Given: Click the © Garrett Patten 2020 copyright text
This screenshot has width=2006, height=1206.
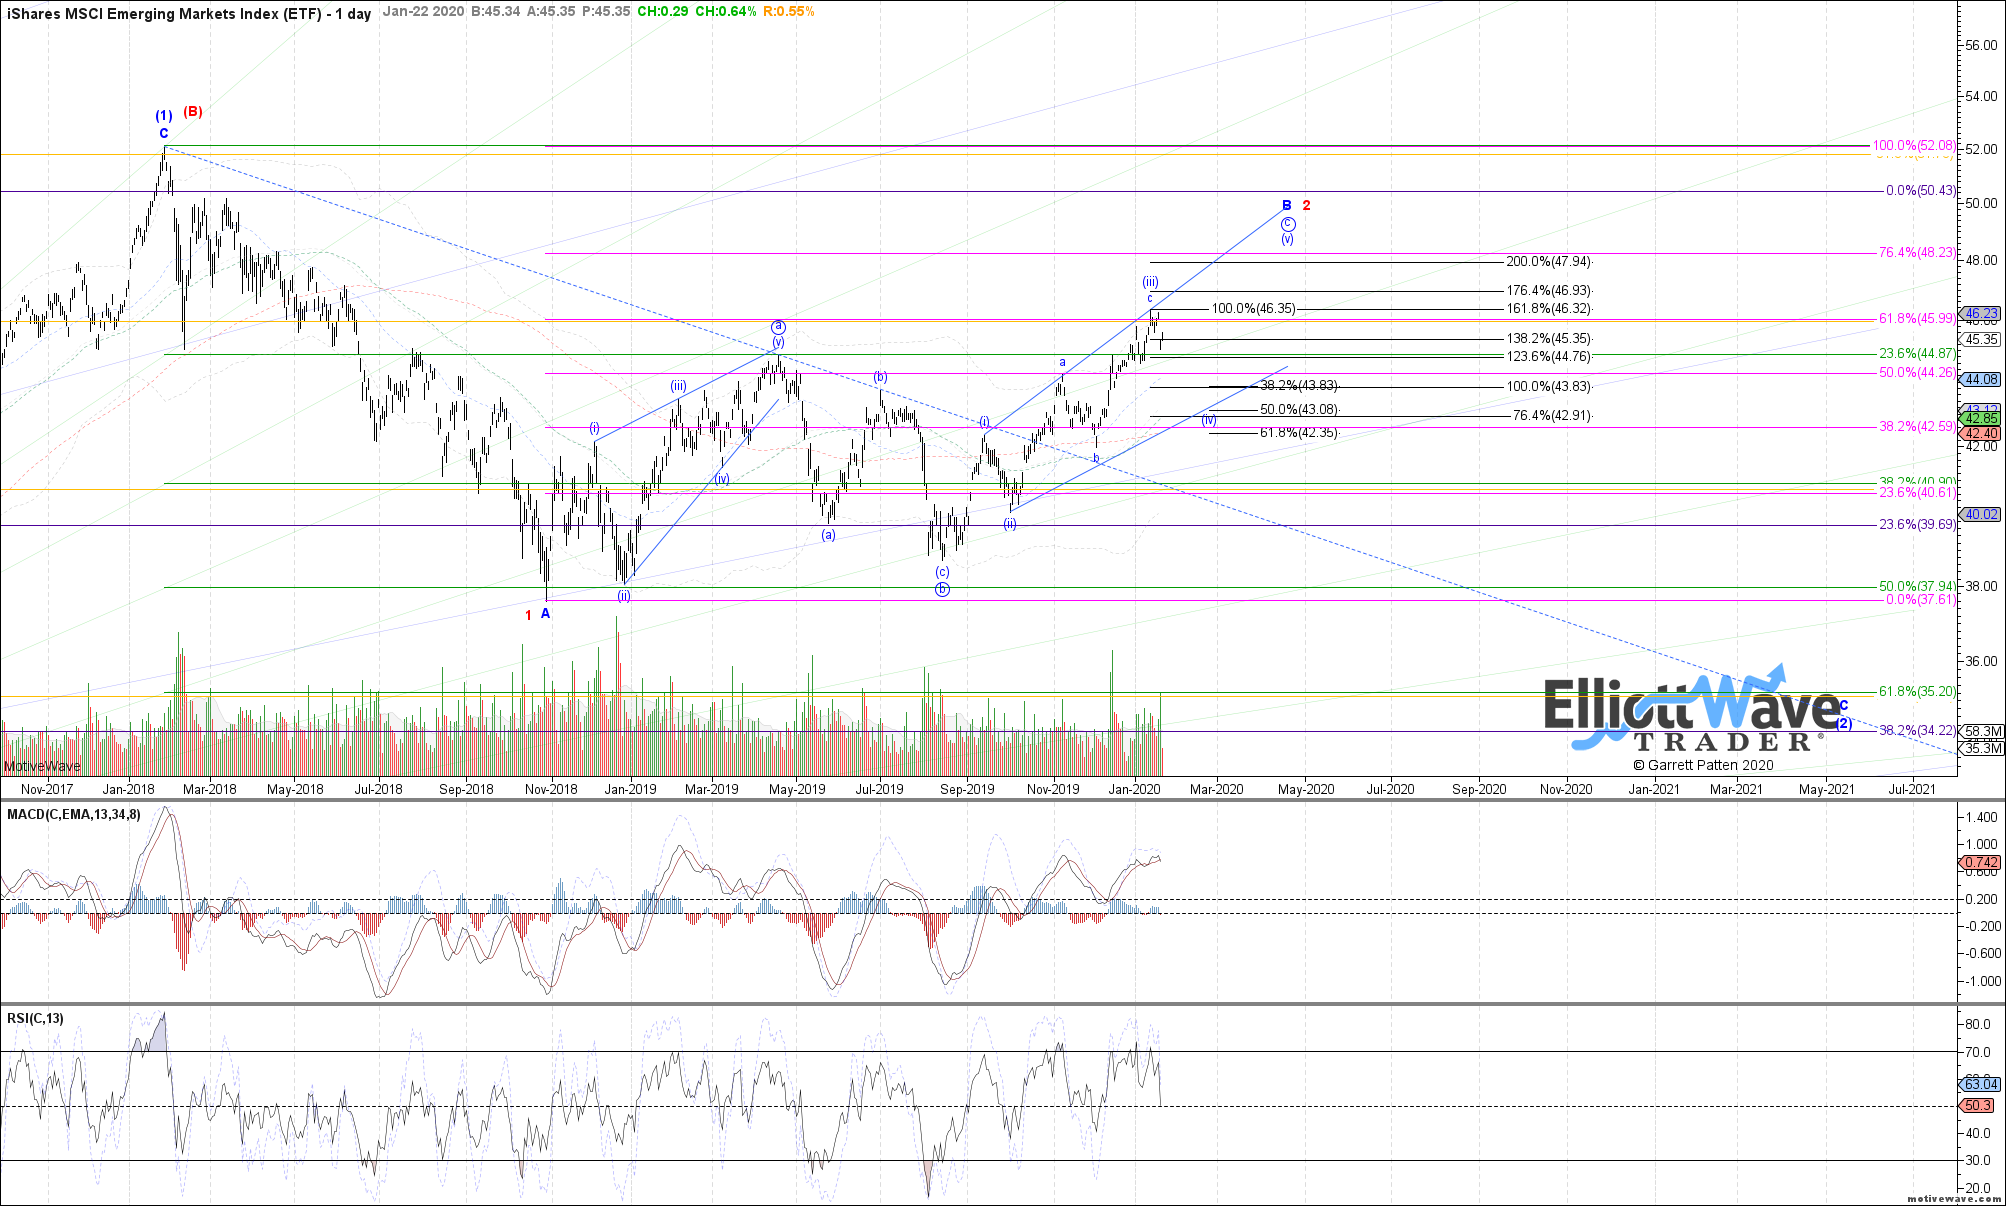Looking at the screenshot, I should coord(1703,765).
